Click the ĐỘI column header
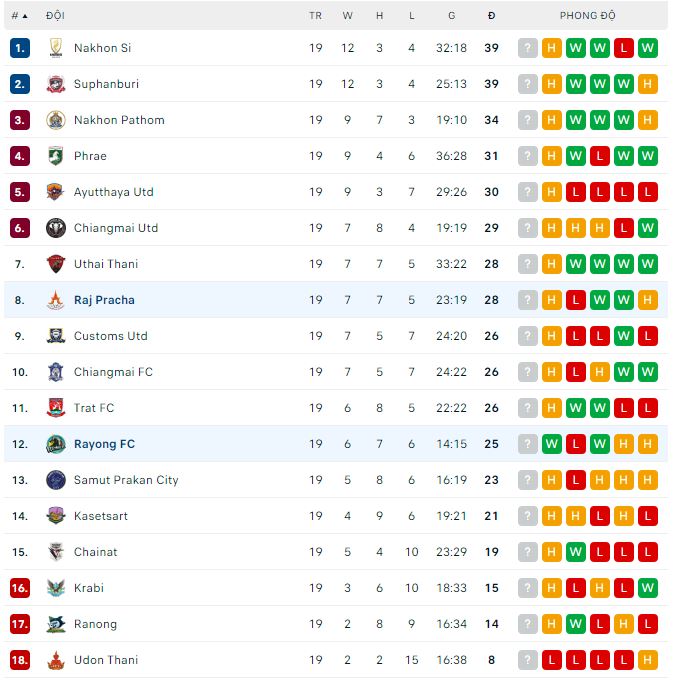676x681 pixels. [55, 16]
